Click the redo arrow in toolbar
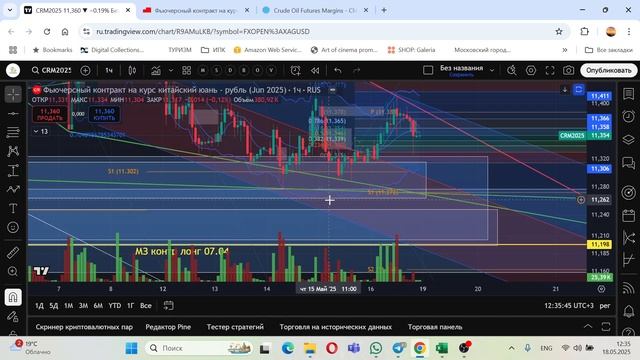The width and height of the screenshot is (640, 360). pos(356,70)
